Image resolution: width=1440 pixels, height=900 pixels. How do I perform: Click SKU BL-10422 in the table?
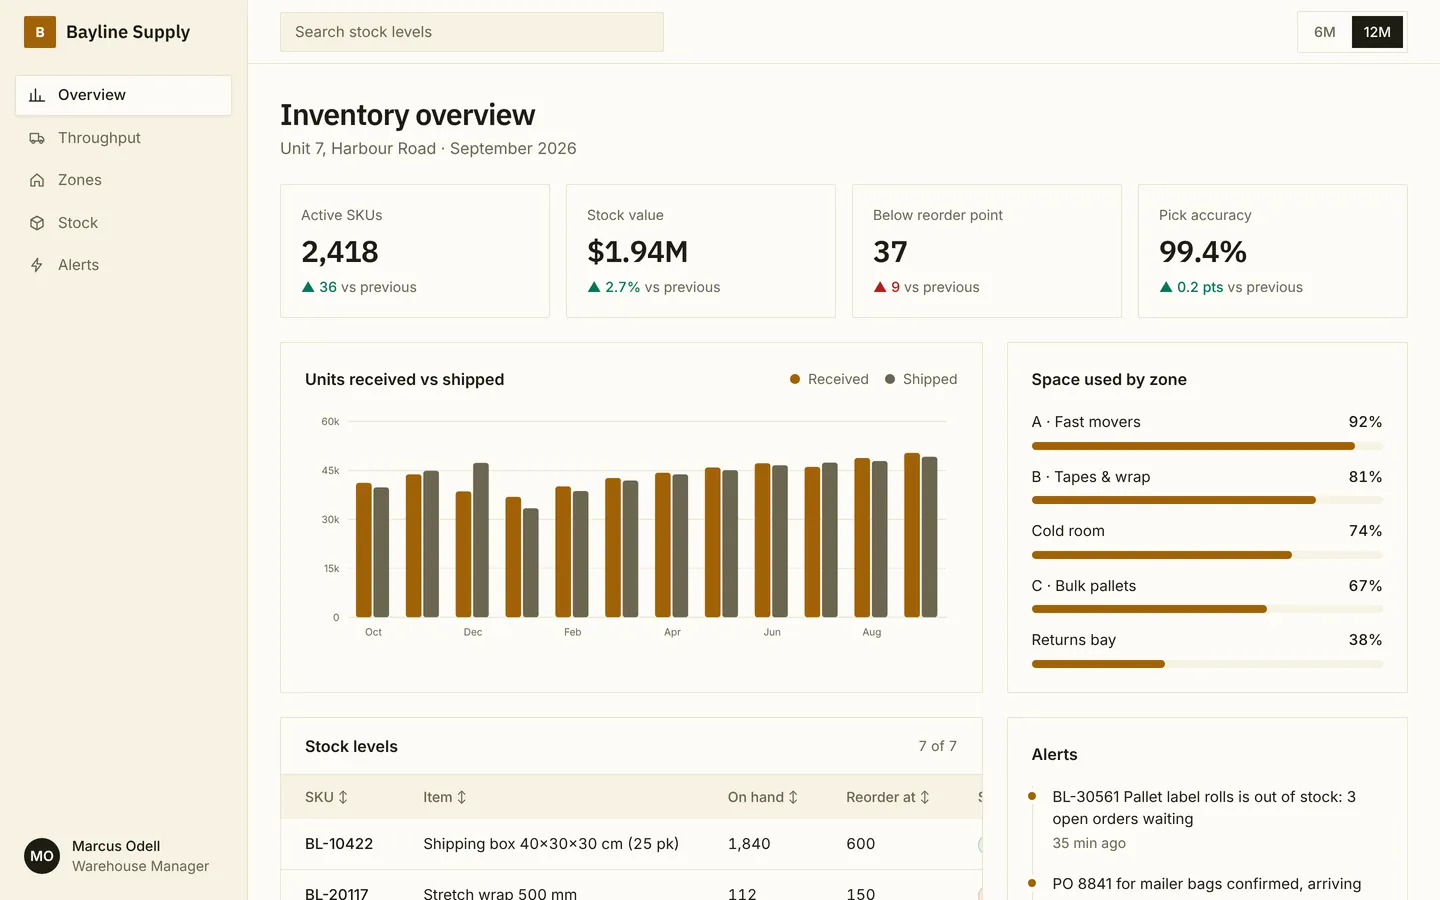click(339, 844)
